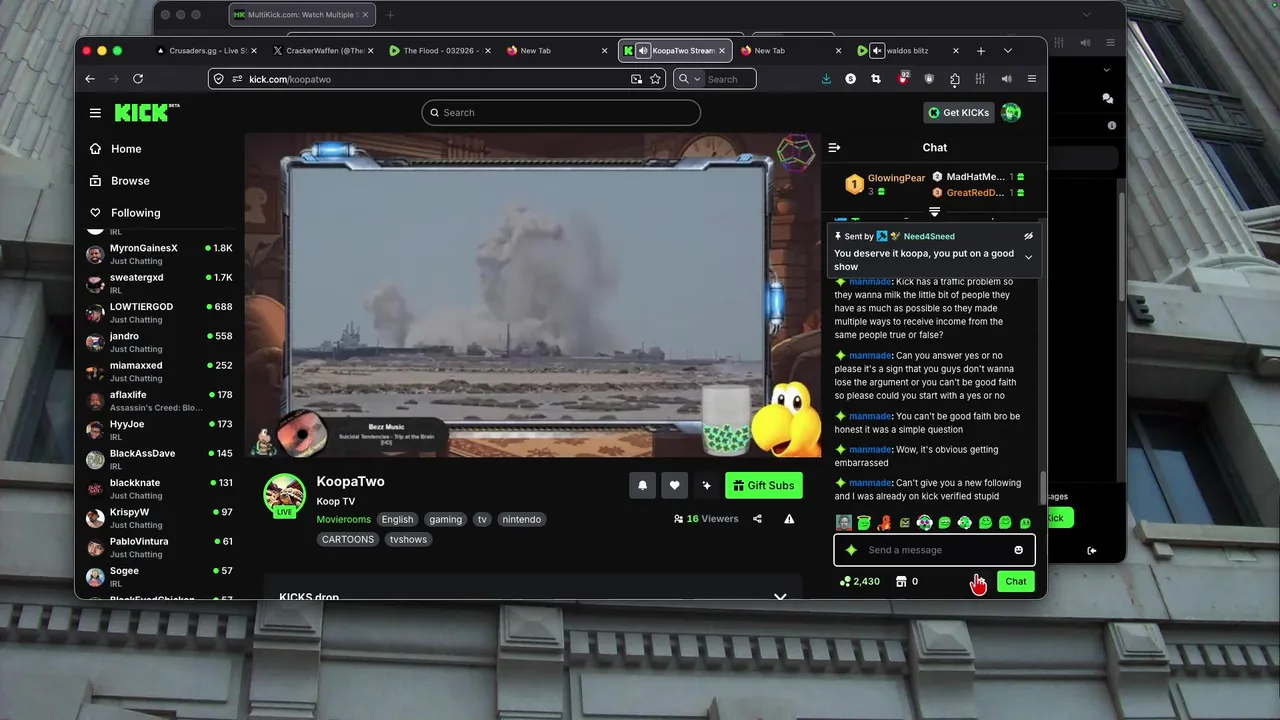Go back to the previous page
1280x720 pixels.
90,79
